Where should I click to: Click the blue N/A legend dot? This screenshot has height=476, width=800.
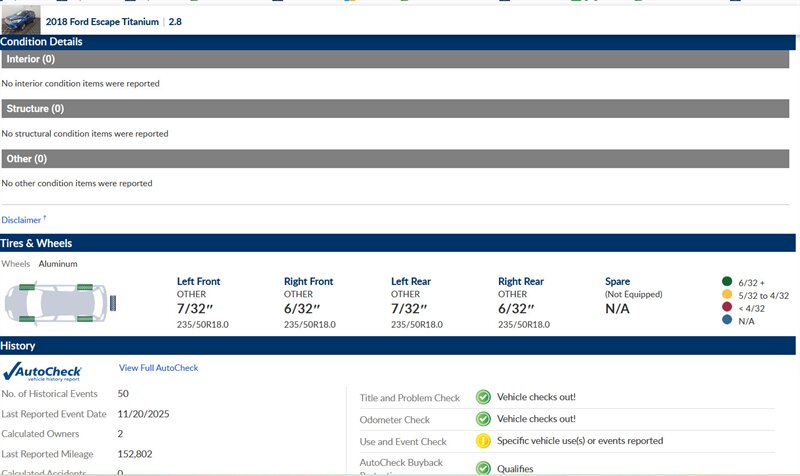[727, 322]
